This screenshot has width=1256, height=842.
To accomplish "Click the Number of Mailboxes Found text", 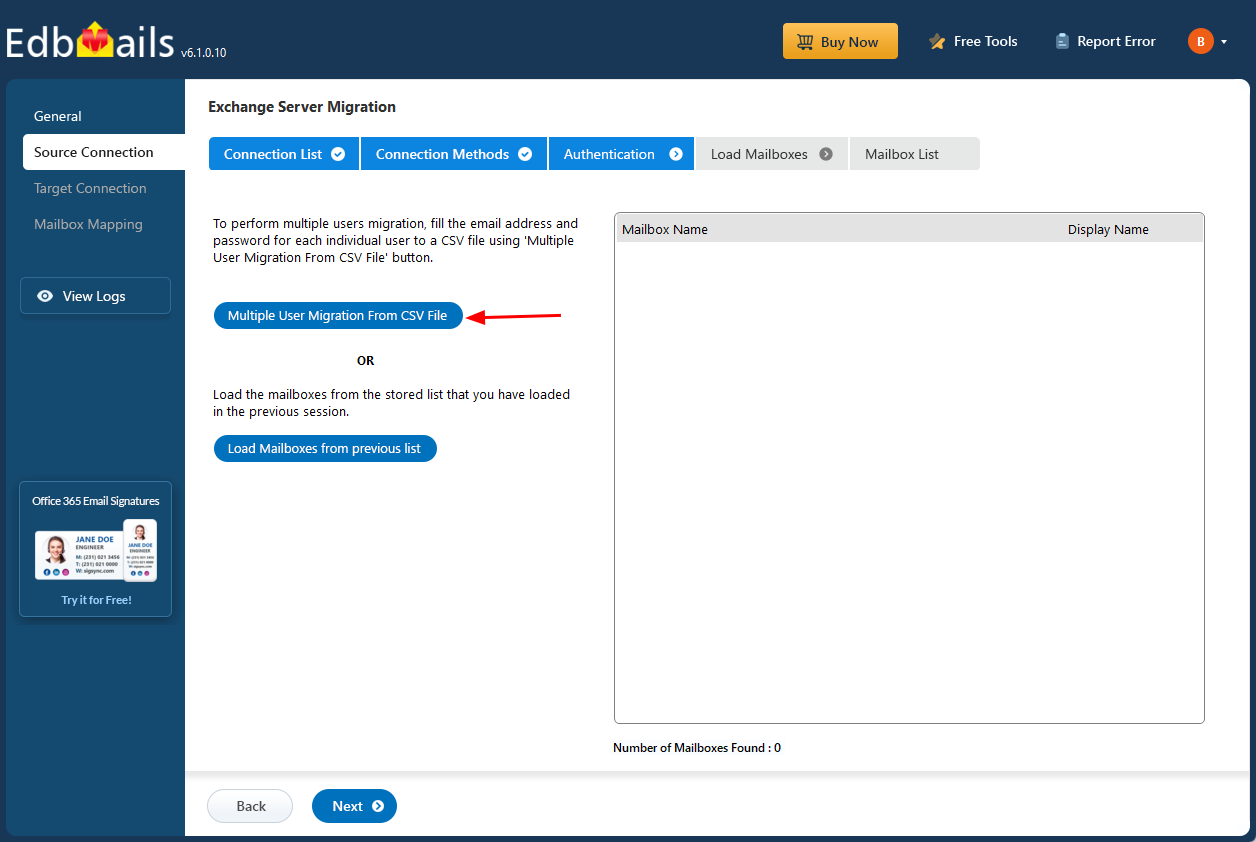I will click(697, 747).
